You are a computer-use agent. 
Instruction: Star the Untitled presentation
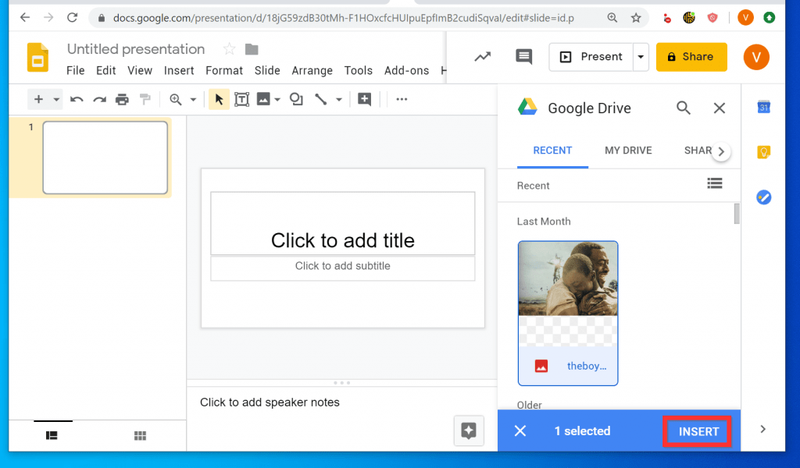click(x=229, y=49)
